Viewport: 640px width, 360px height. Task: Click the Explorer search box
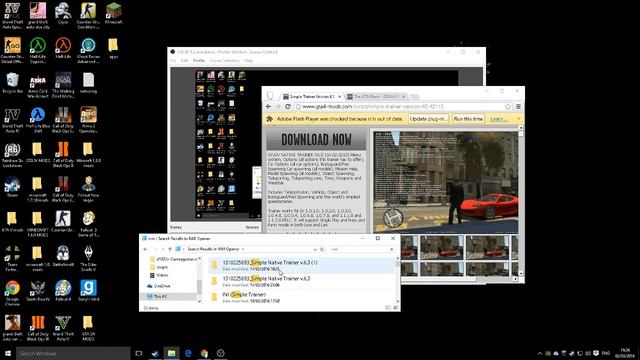[361, 249]
